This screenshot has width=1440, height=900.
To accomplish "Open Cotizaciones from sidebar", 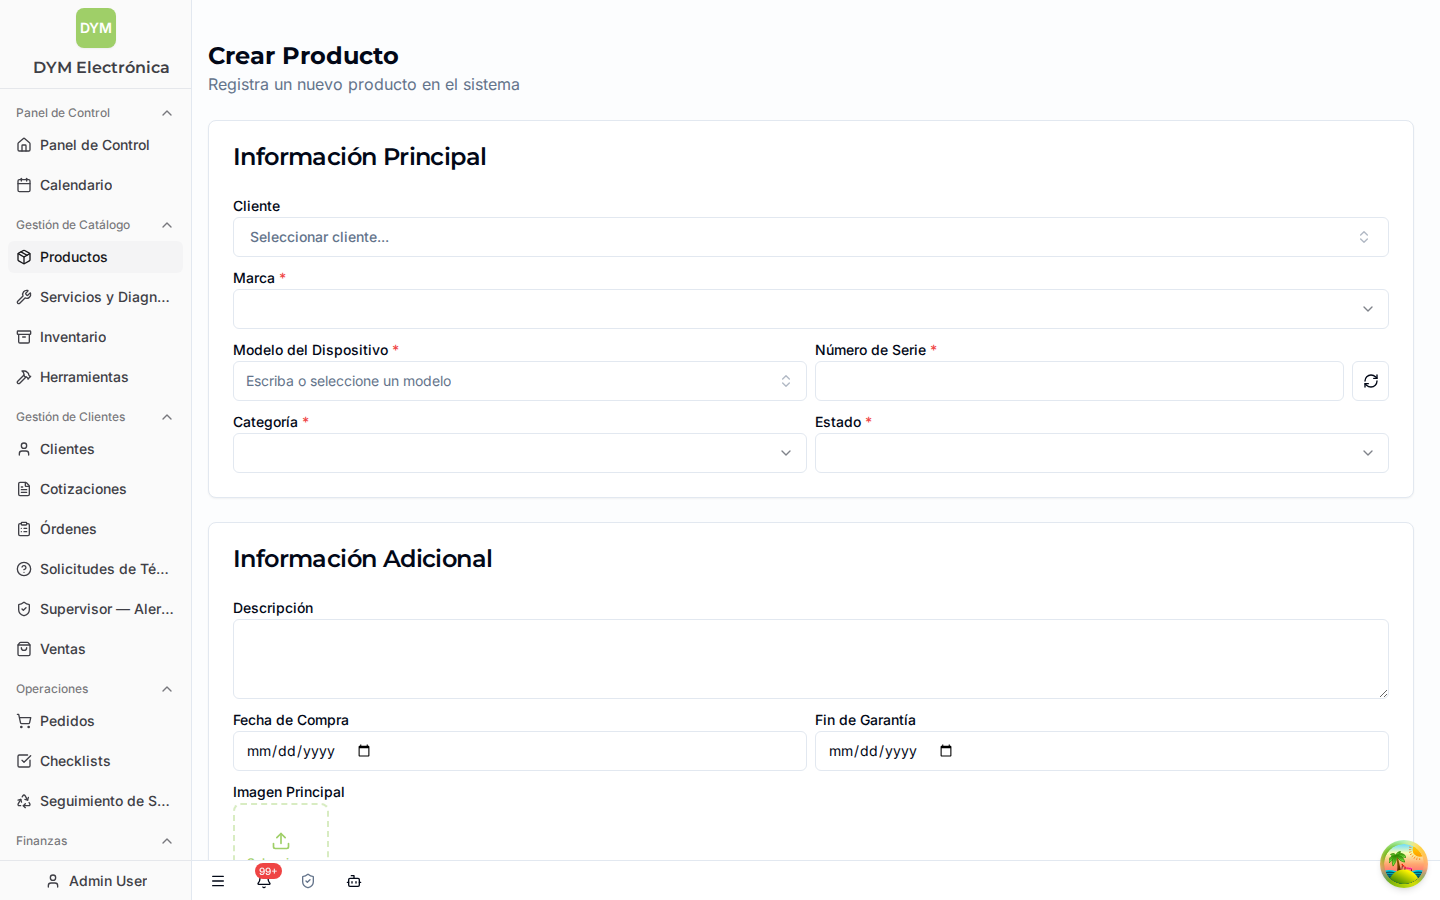I will coord(95,489).
